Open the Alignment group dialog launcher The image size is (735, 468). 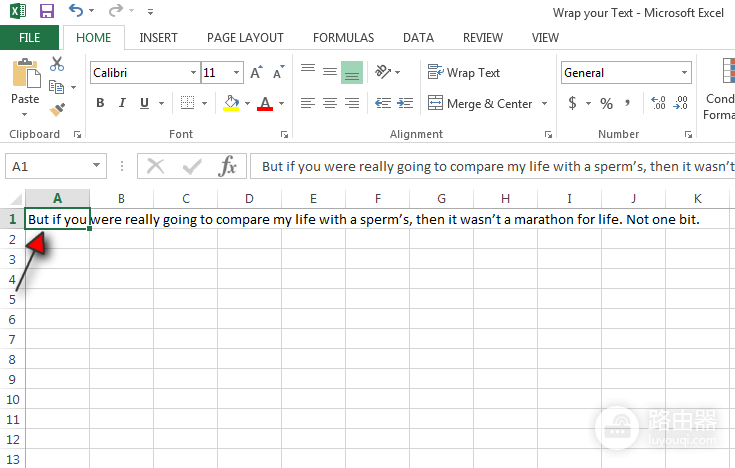[548, 135]
